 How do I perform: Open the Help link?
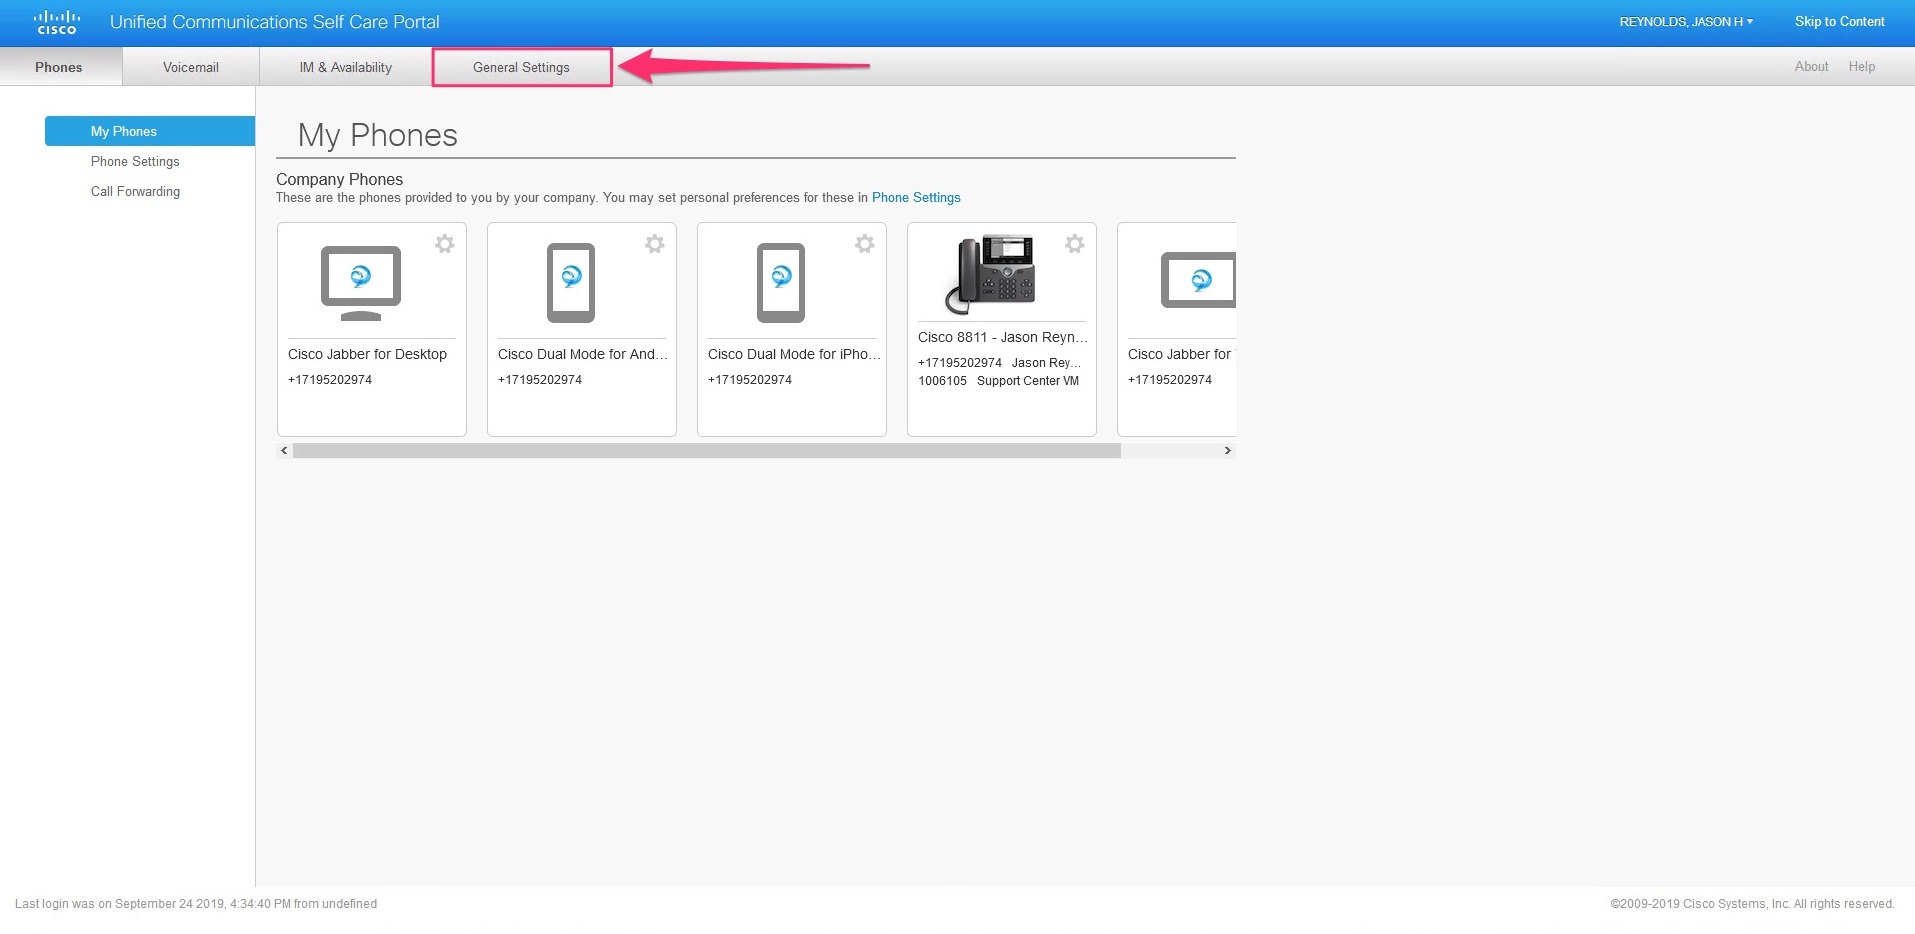coord(1861,66)
